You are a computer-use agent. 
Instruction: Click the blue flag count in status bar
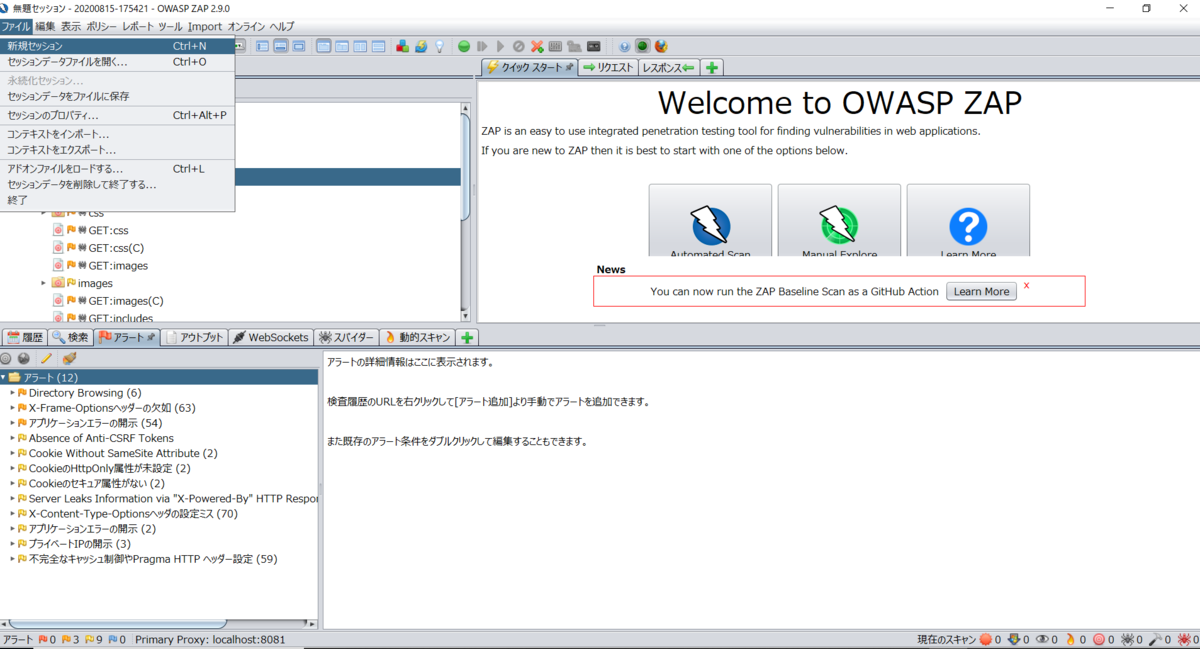[x=117, y=639]
